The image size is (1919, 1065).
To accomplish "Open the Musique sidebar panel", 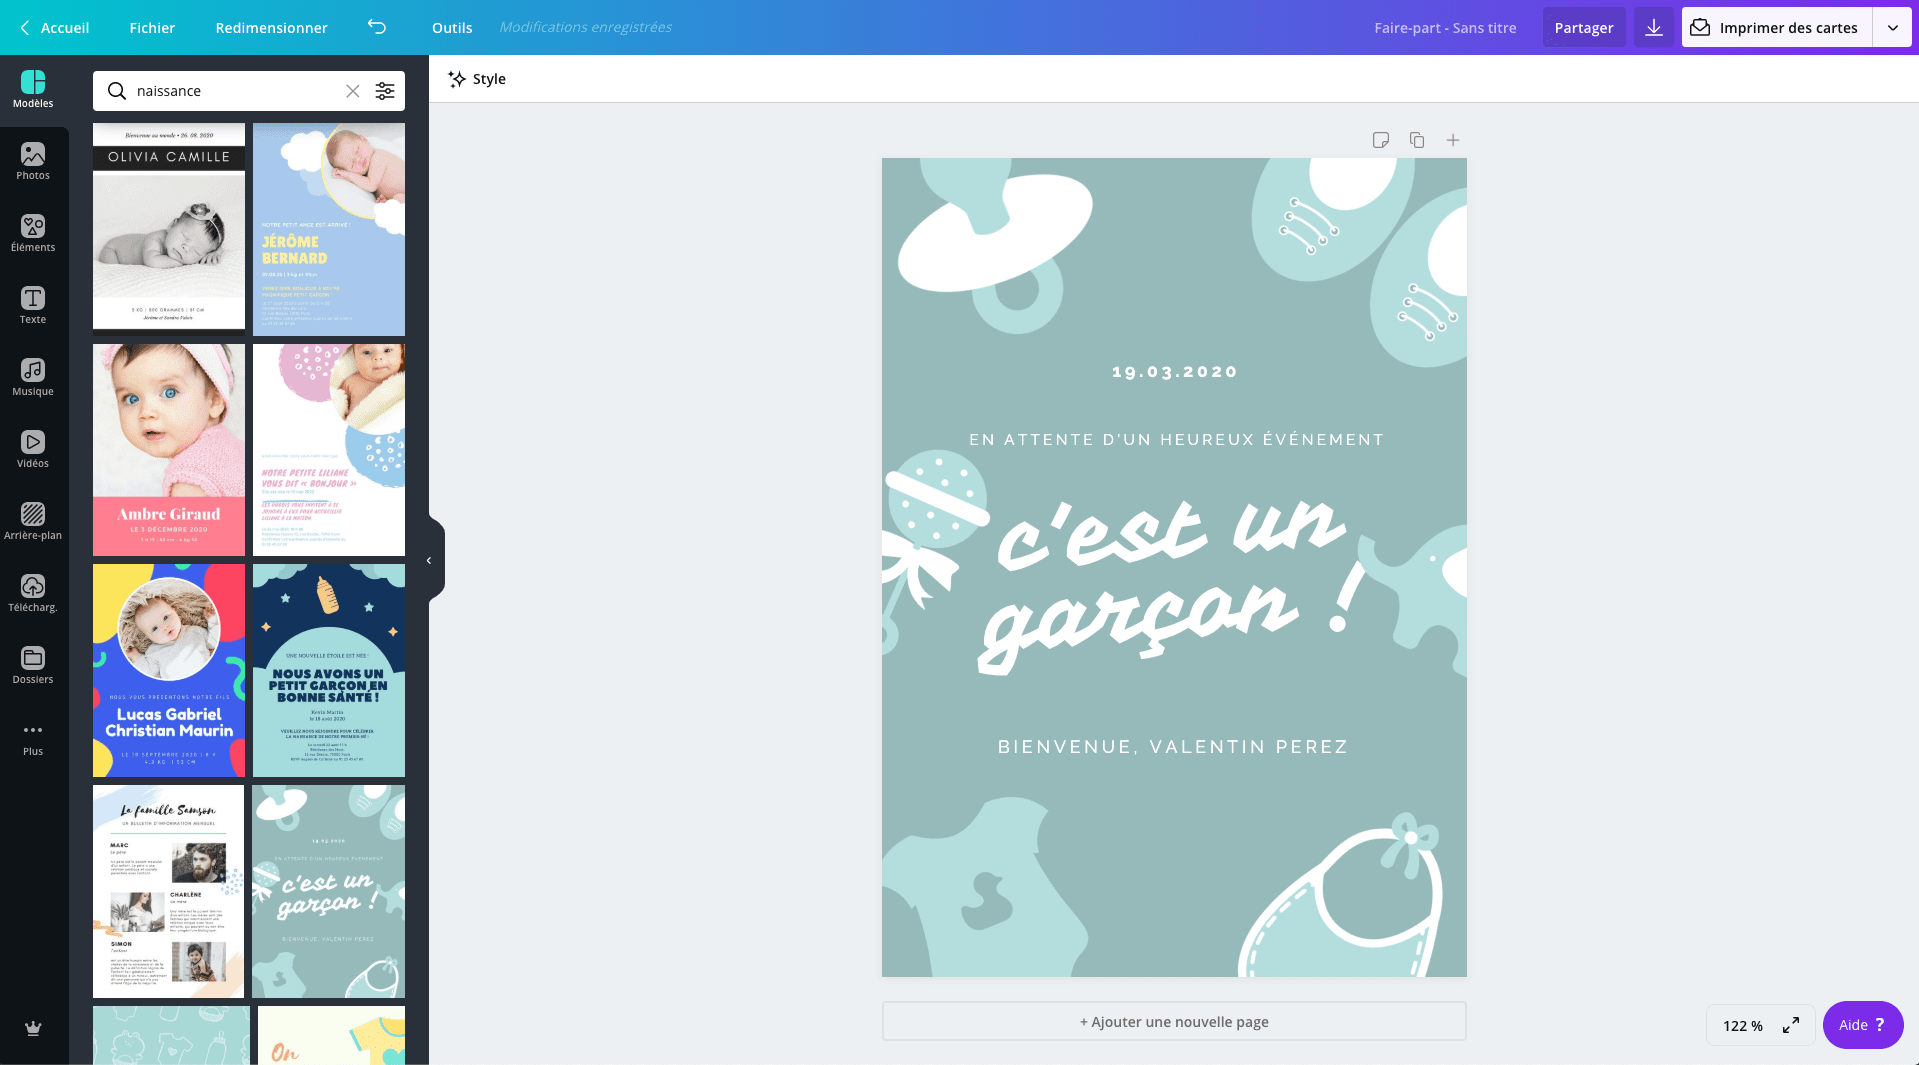I will (33, 377).
